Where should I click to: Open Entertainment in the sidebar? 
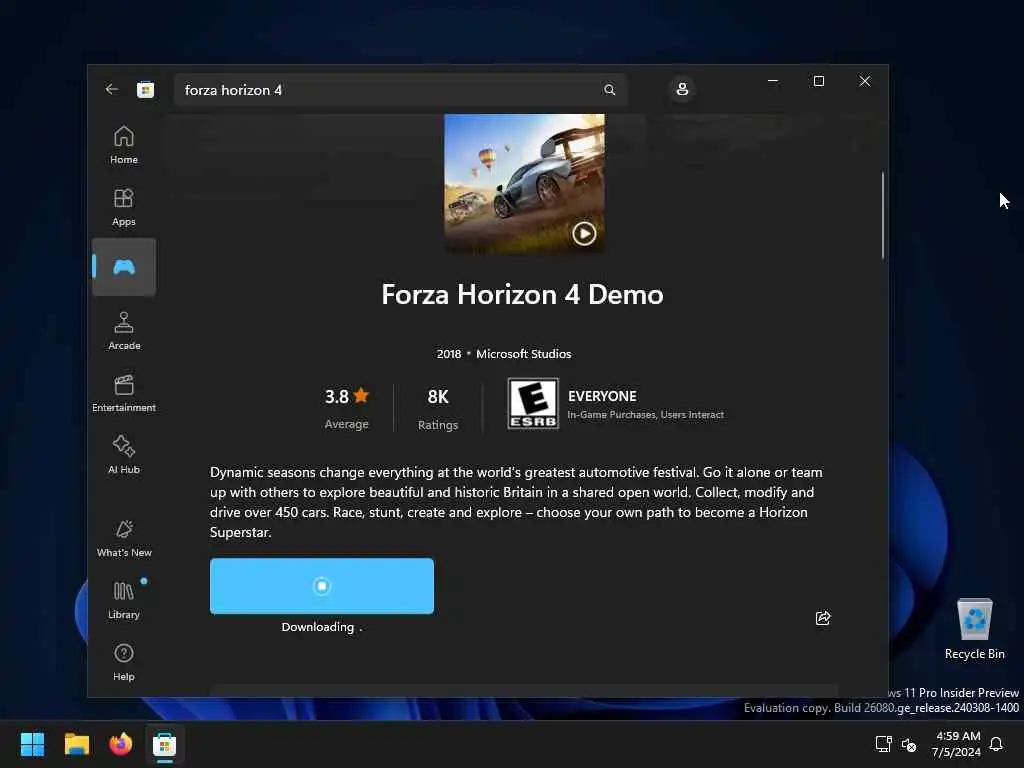click(124, 393)
